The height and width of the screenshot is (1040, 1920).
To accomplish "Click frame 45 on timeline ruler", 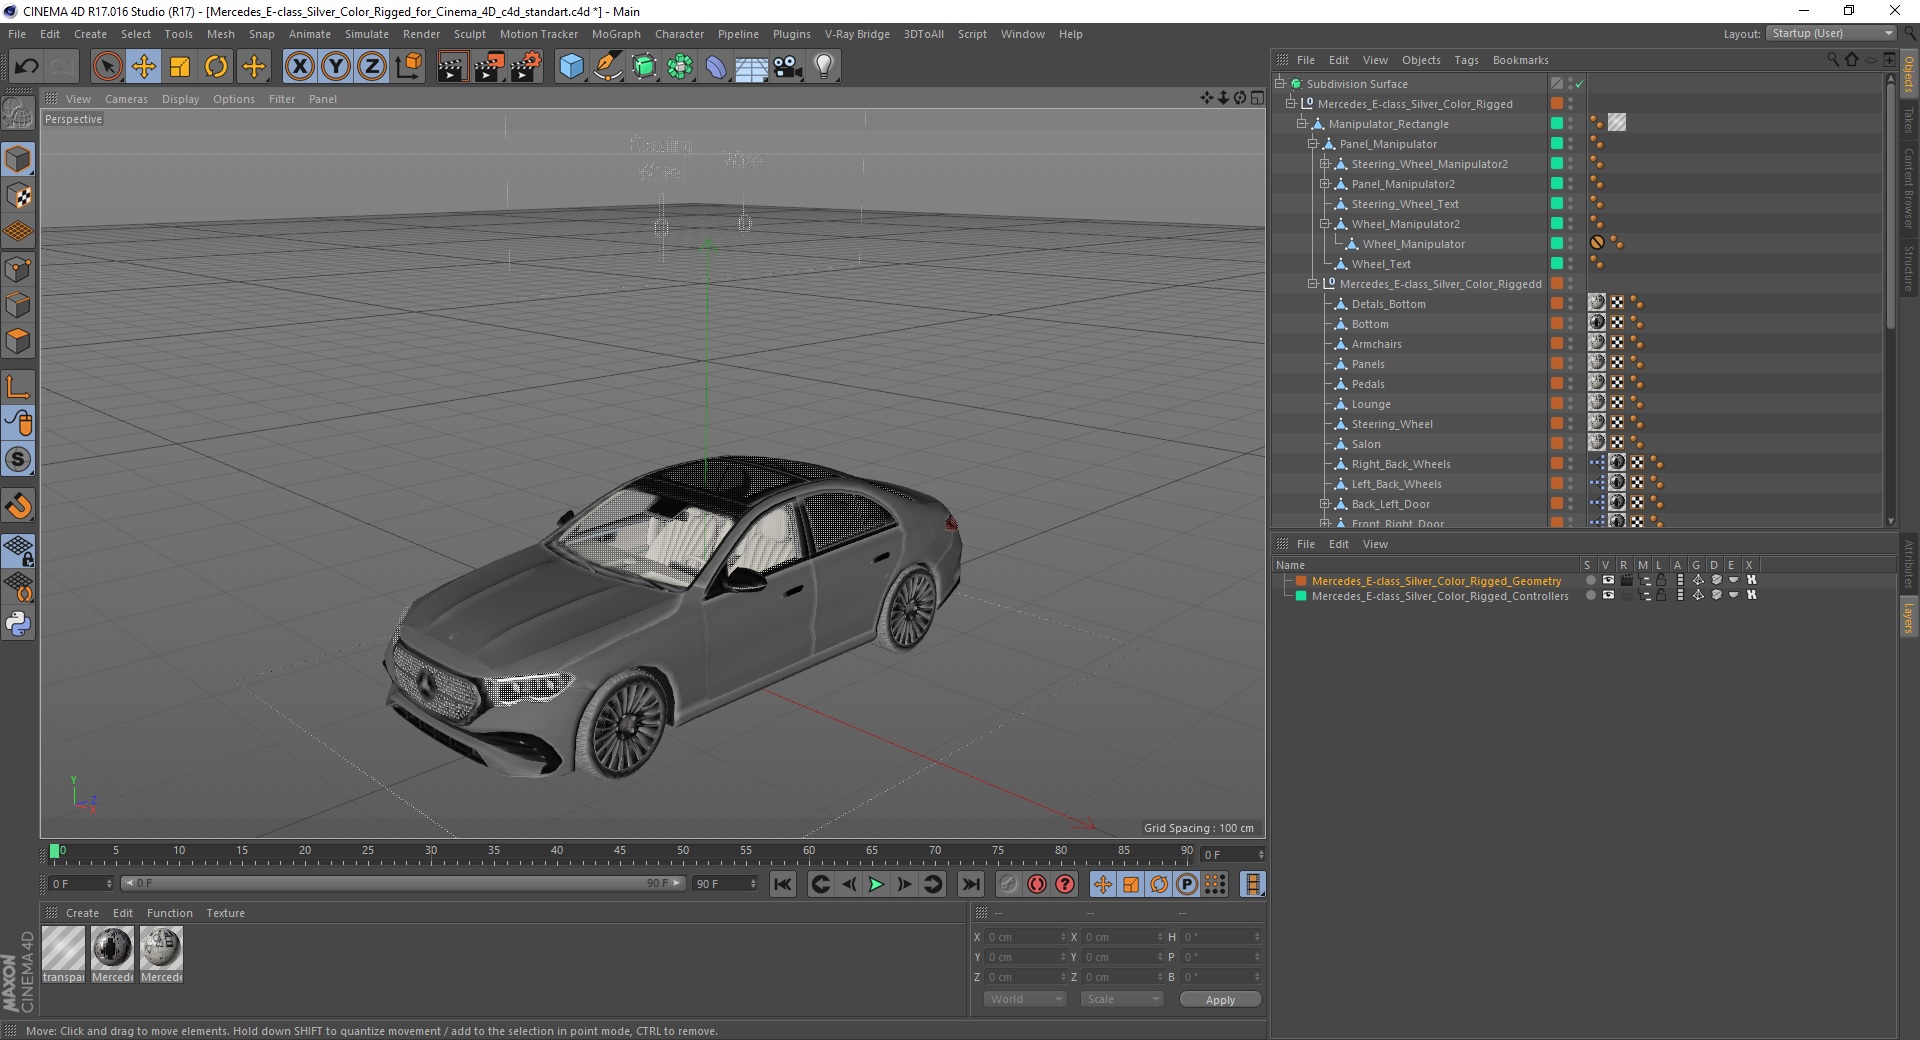I will click(x=620, y=852).
